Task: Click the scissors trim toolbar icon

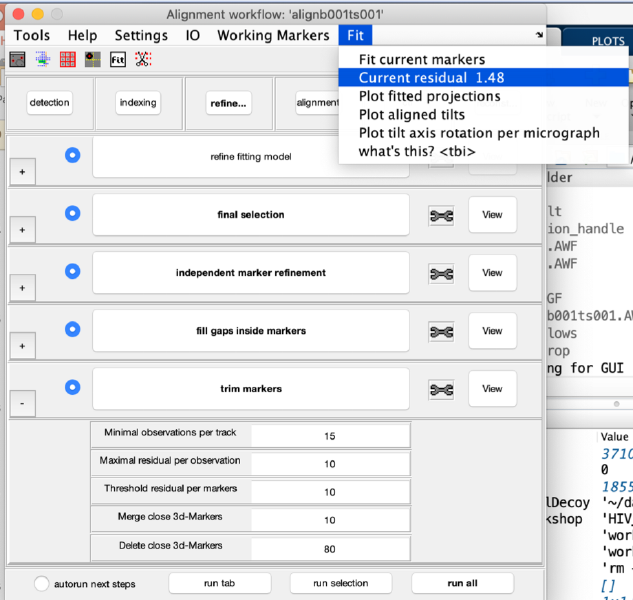Action: [143, 59]
